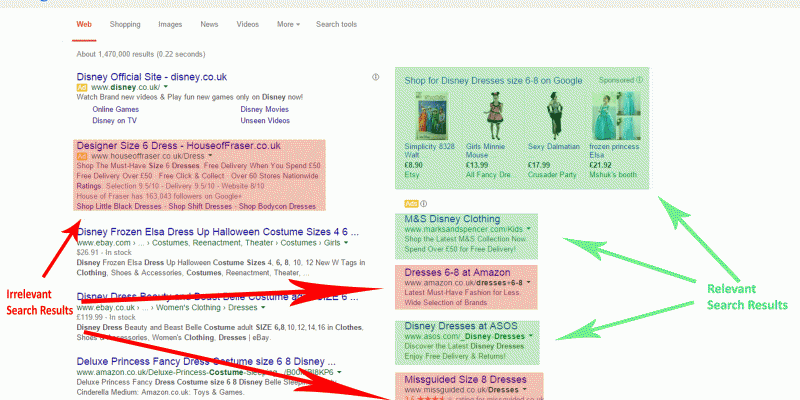Open the M&S Disney Clothing ad
This screenshot has width=800, height=400.
click(x=453, y=219)
